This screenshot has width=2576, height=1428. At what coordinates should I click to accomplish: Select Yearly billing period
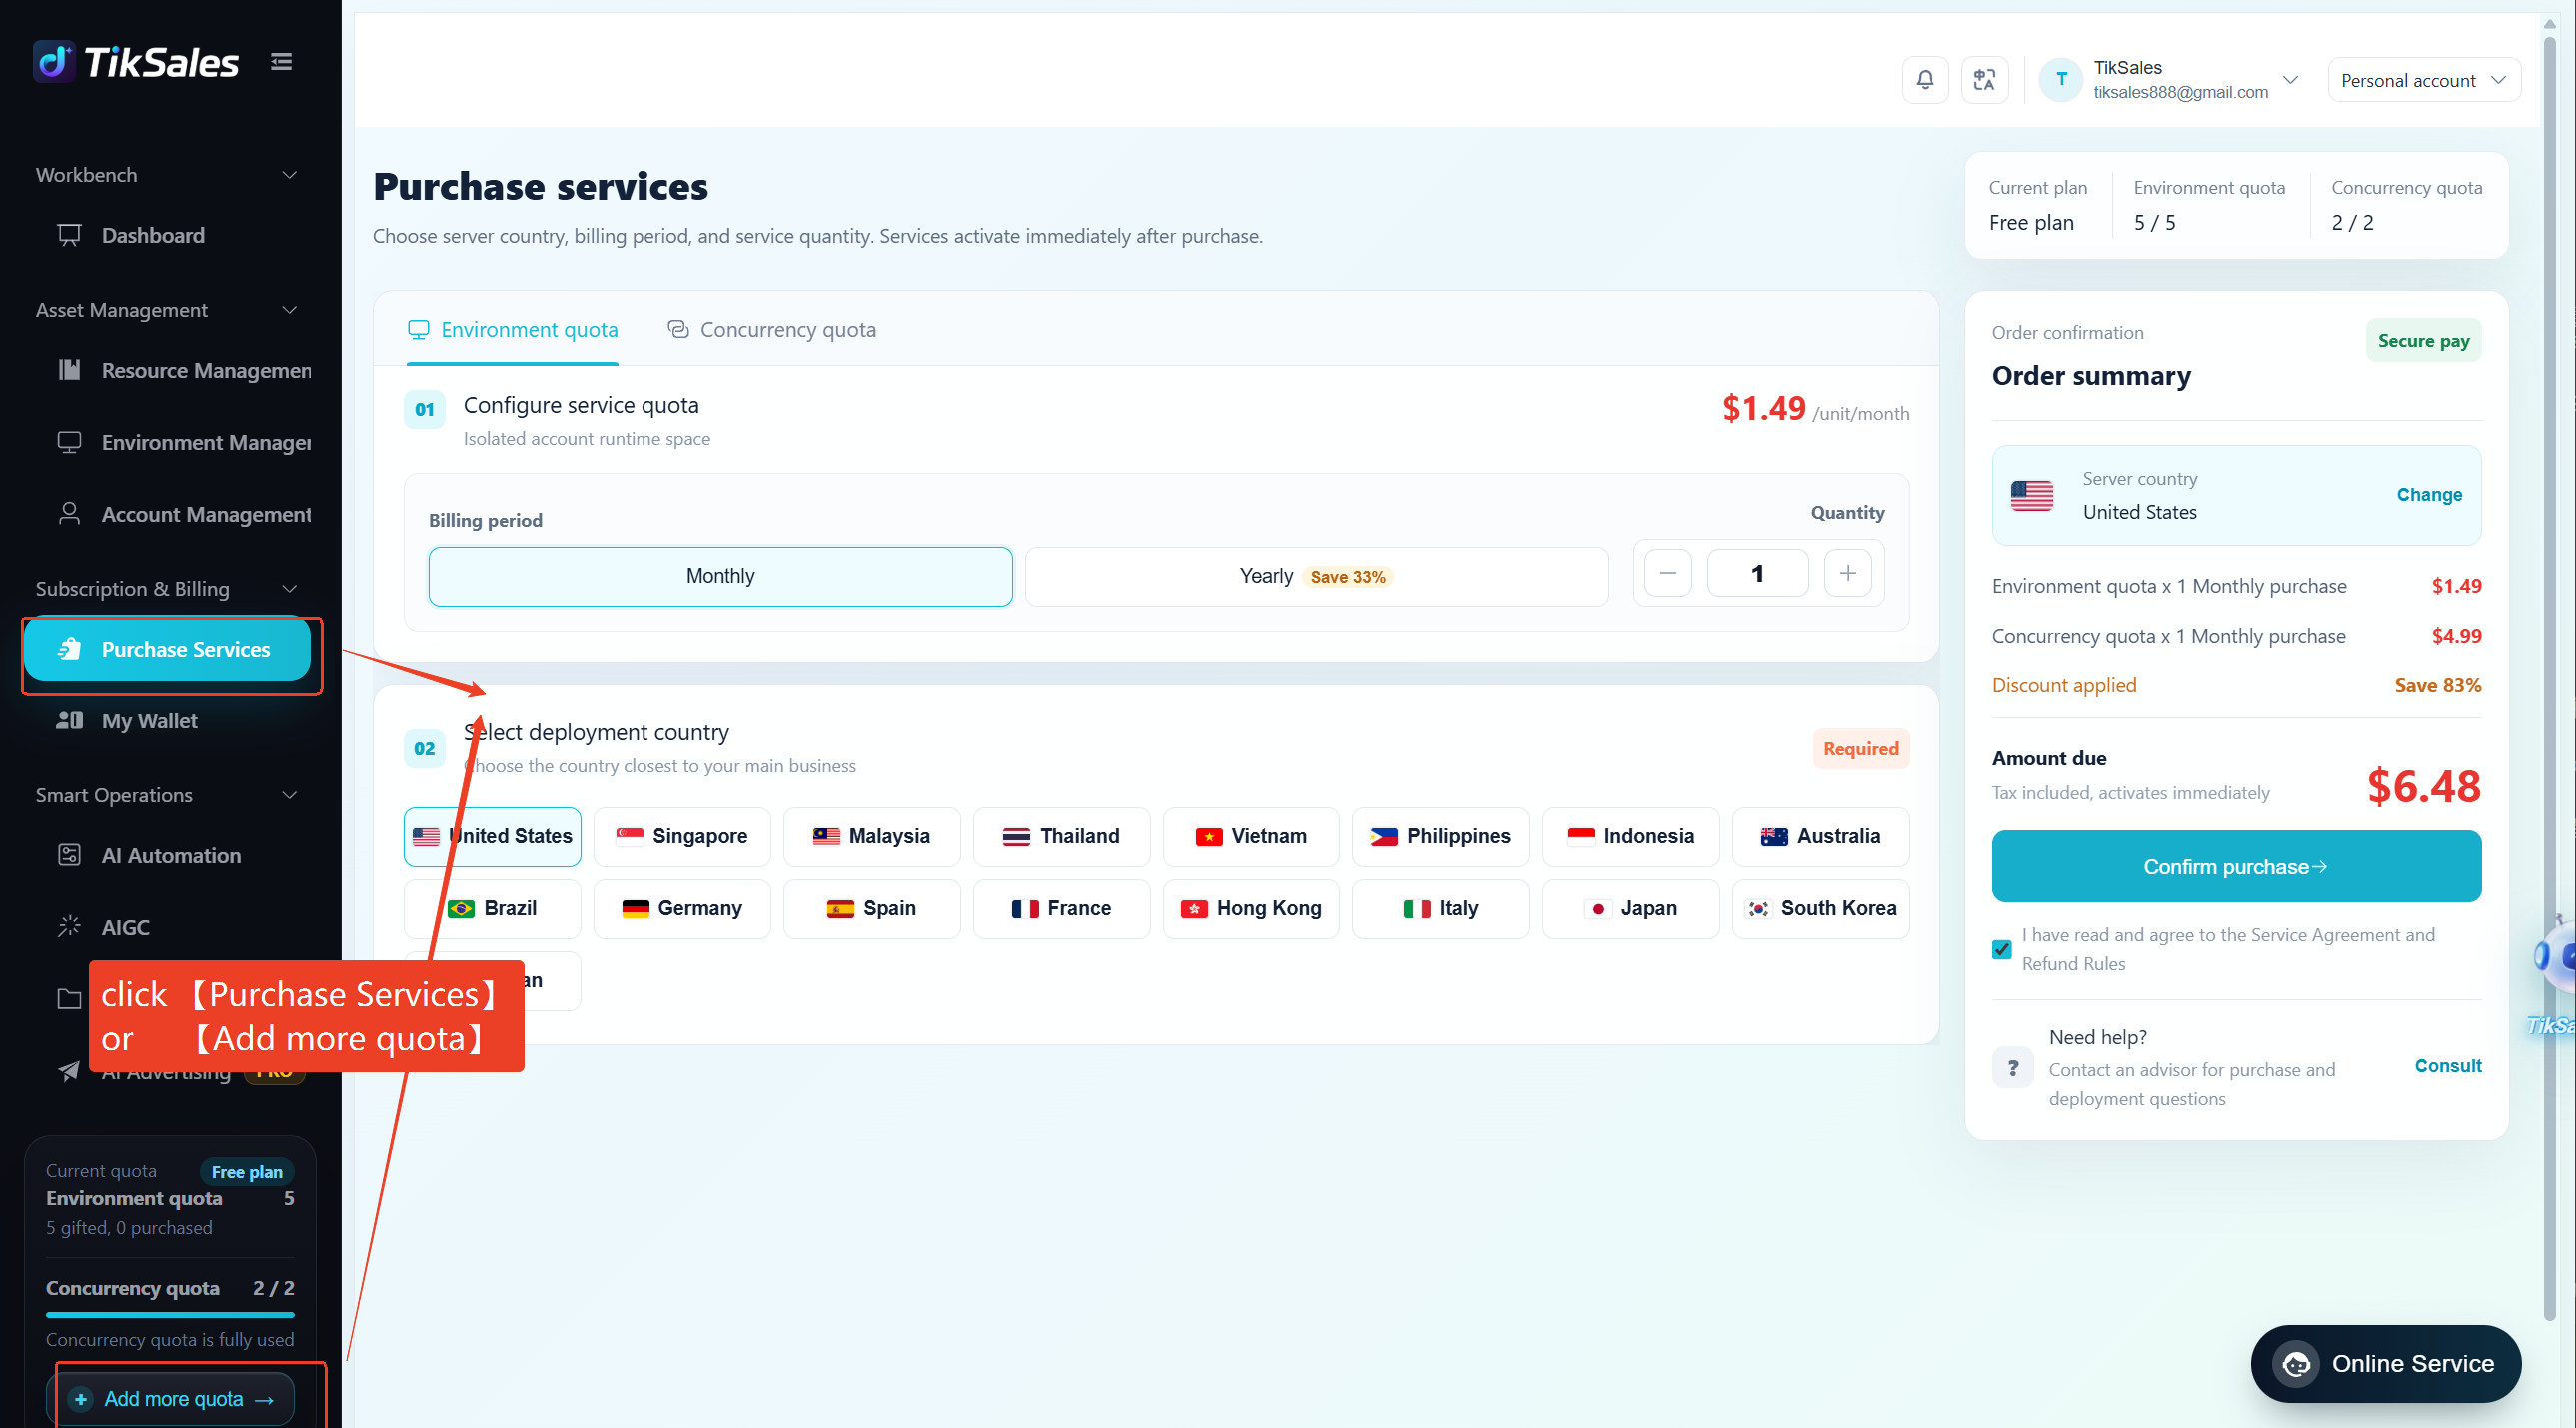pos(1316,576)
